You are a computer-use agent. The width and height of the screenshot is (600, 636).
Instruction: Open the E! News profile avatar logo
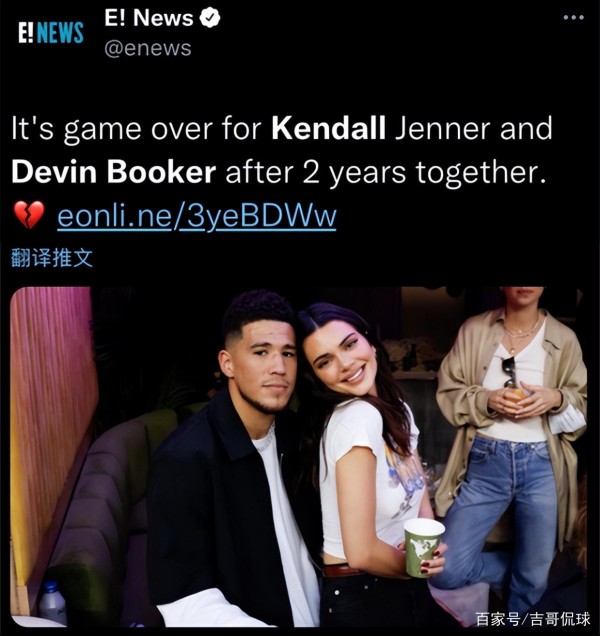coord(51,32)
